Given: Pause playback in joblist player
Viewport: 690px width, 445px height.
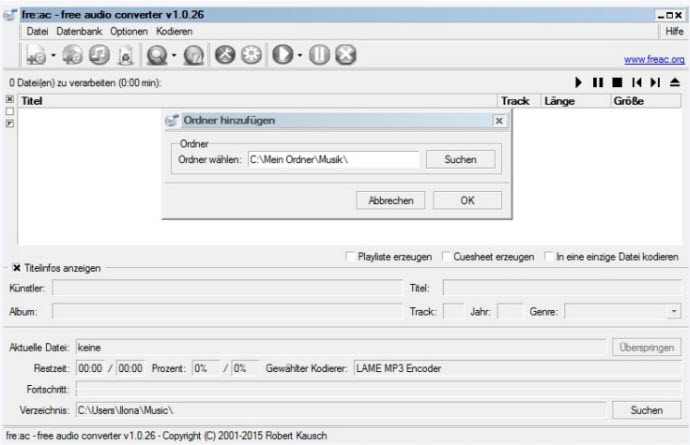Looking at the screenshot, I should coord(598,82).
